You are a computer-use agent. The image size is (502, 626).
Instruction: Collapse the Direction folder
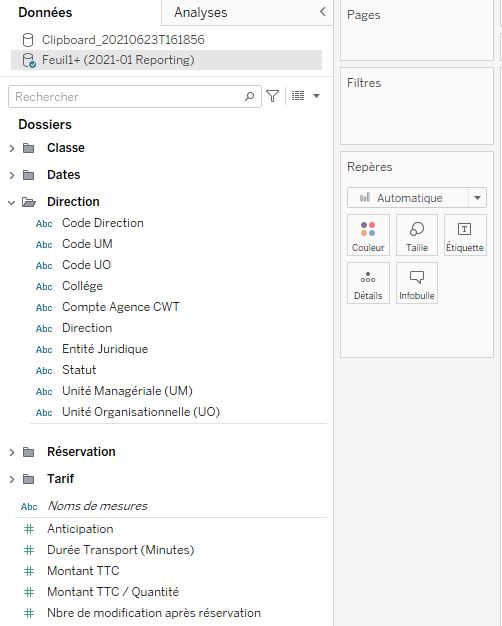(x=12, y=202)
